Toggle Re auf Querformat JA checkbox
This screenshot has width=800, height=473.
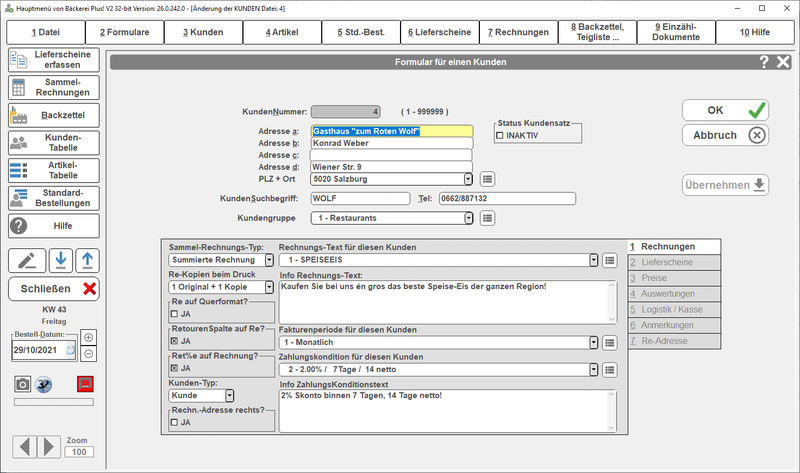coord(174,314)
